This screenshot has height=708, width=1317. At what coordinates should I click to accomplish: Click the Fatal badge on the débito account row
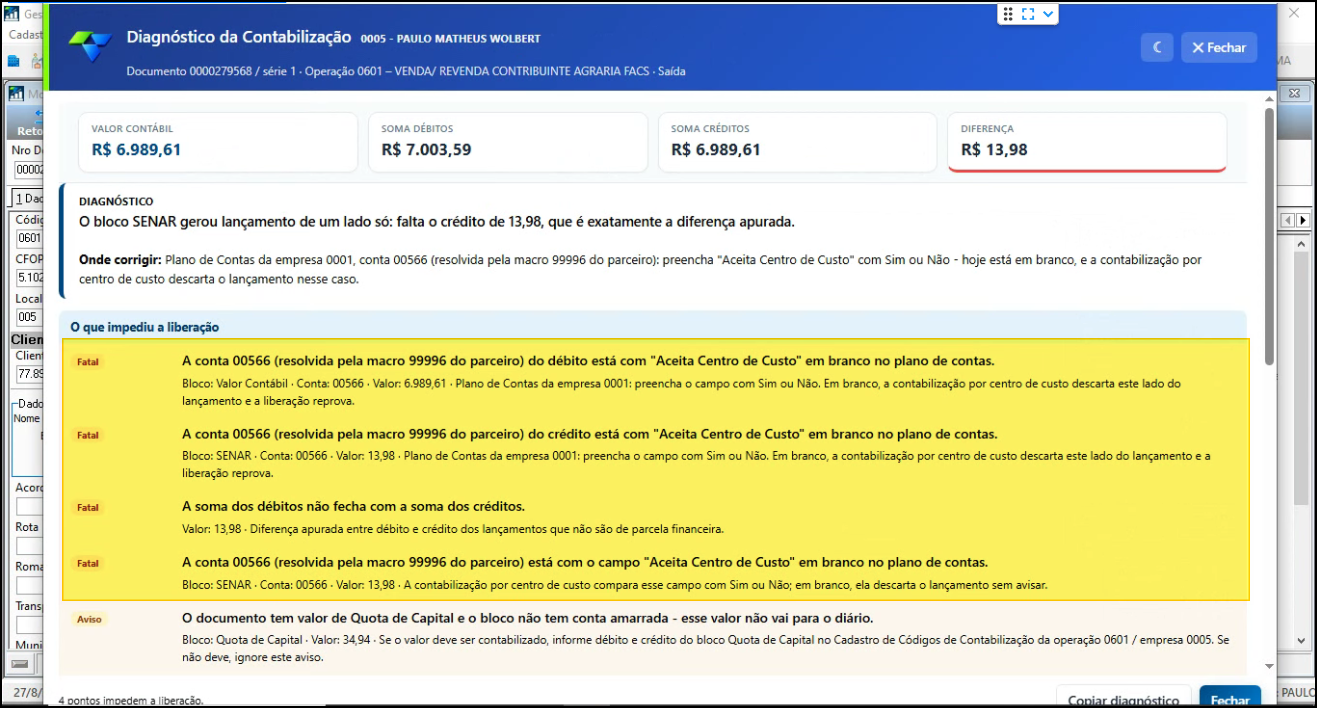(88, 362)
